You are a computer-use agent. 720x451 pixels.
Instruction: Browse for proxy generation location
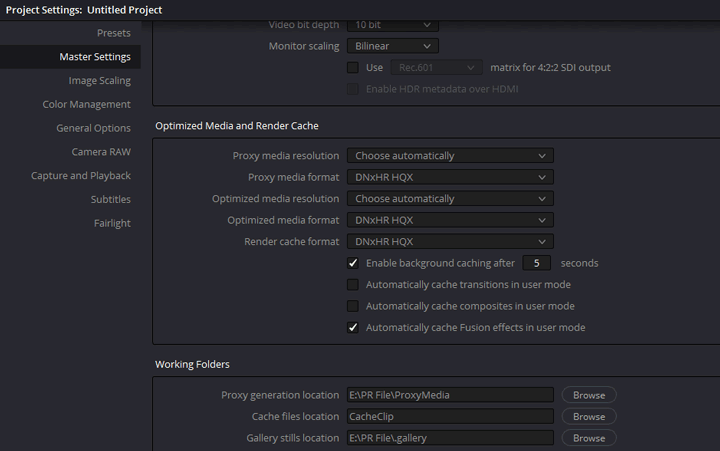[588, 395]
